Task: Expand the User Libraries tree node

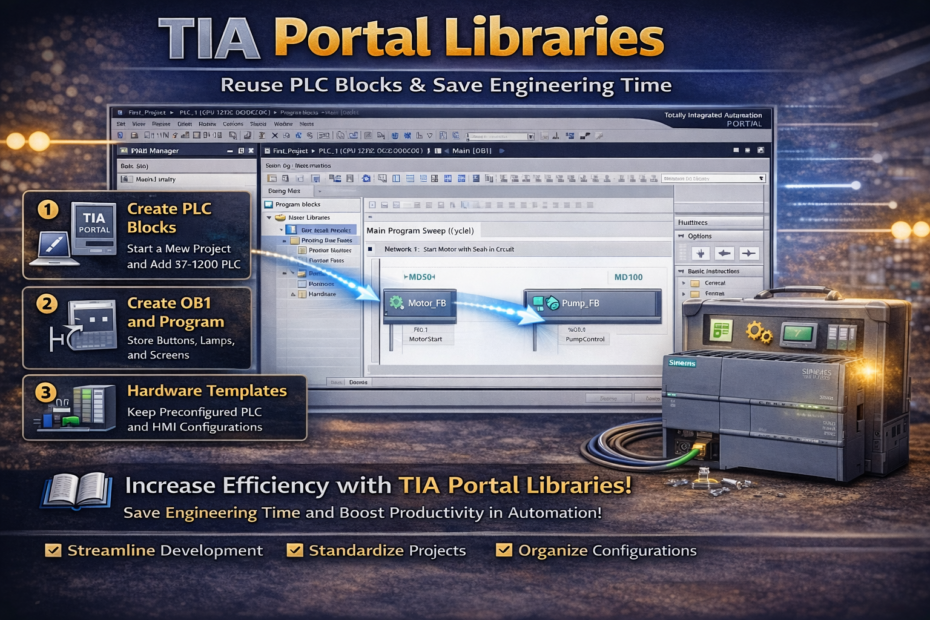Action: tap(268, 217)
